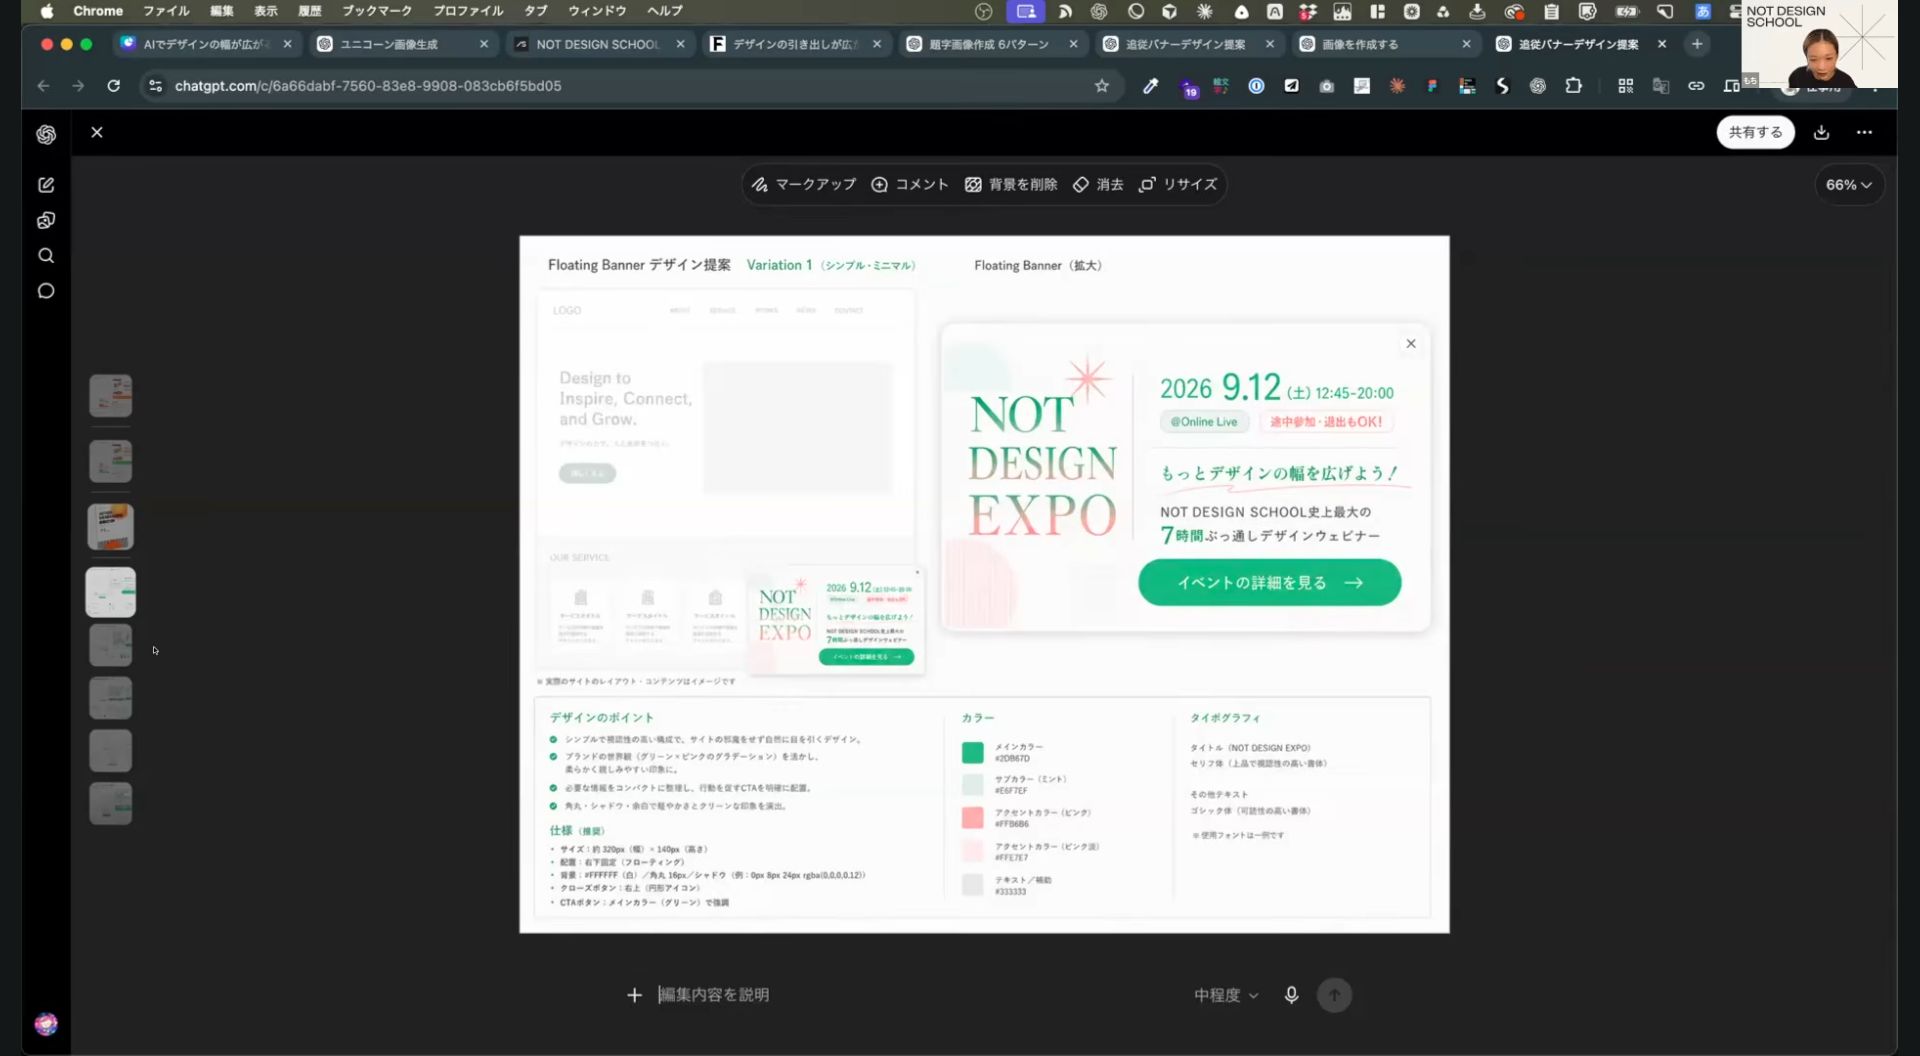Screen dimensions: 1920x1056
Task: Open the Chrome extensions puzzle icon
Action: pos(1573,86)
